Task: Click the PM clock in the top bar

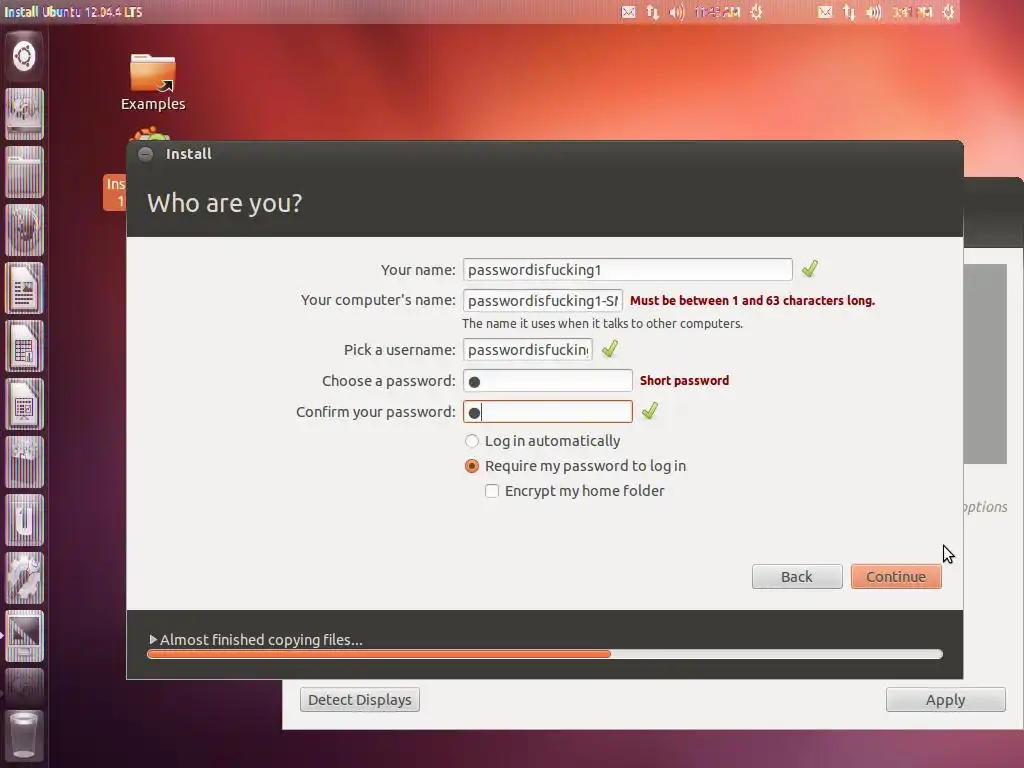Action: pos(912,12)
